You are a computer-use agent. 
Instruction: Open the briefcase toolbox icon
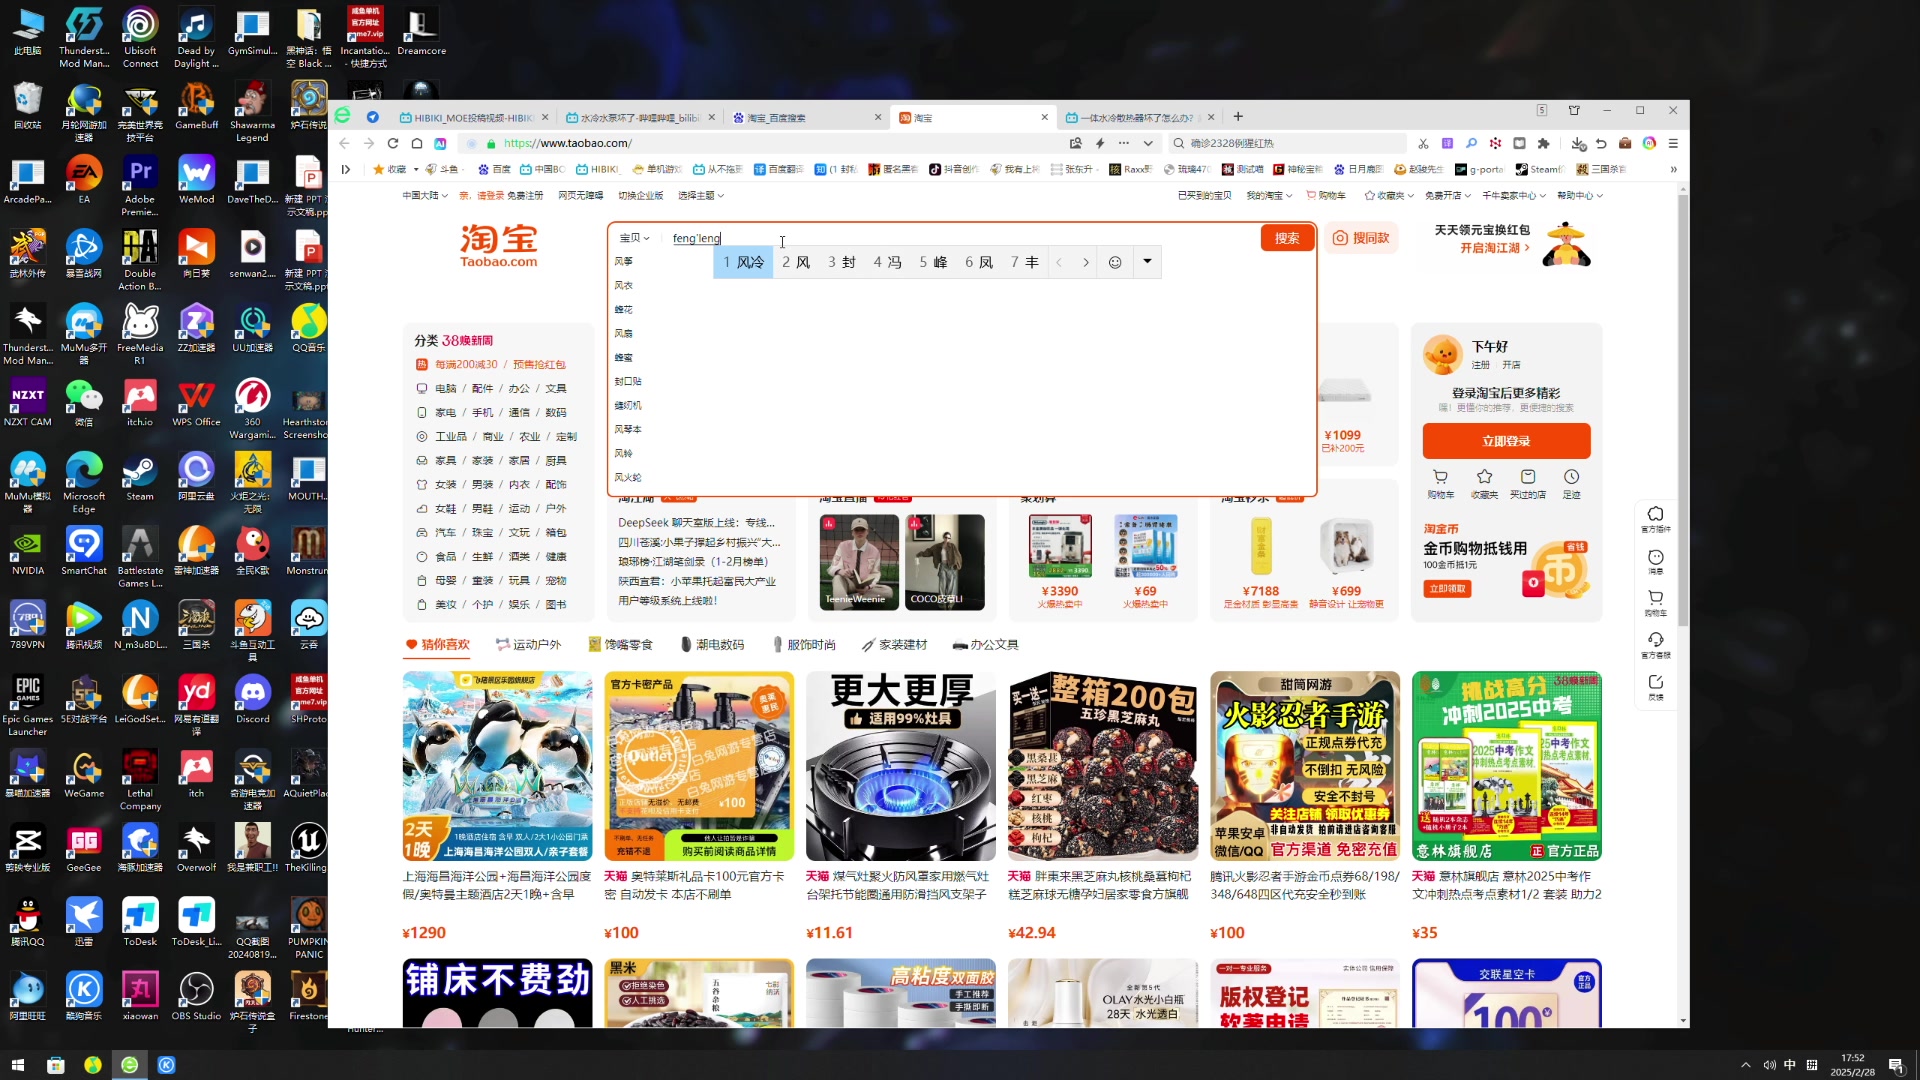pos(1625,143)
